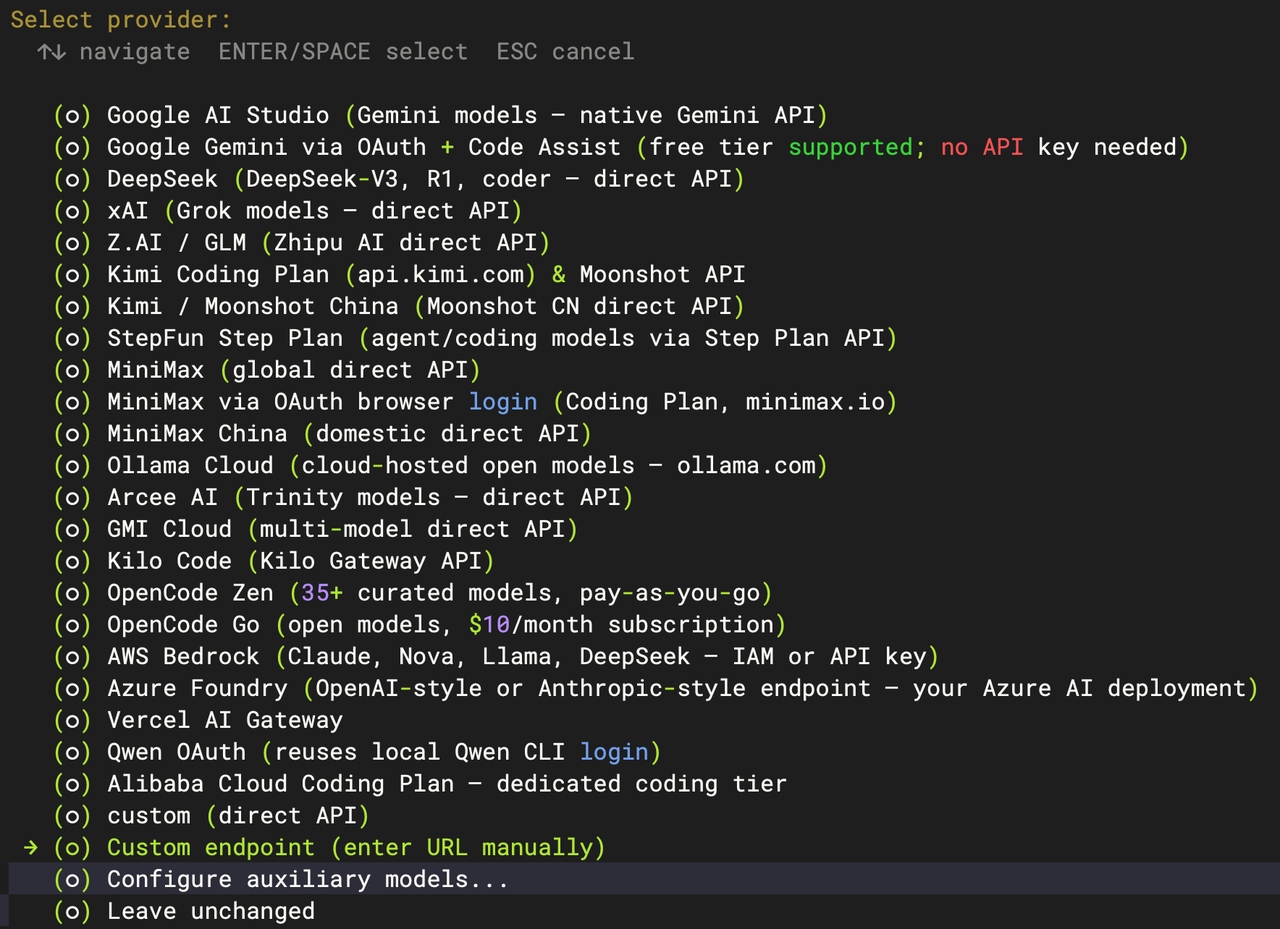Choose Vercel AI Gateway
This screenshot has width=1280, height=929.
pos(198,723)
